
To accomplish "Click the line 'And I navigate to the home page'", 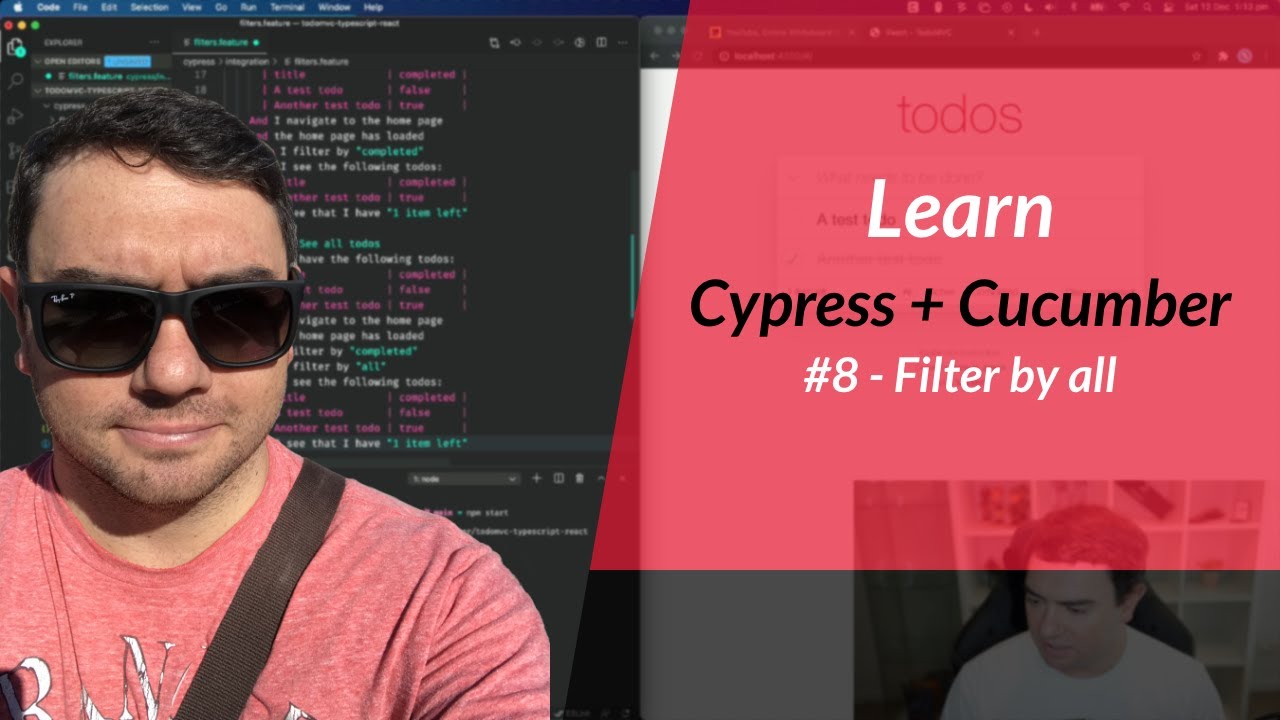I will pyautogui.click(x=346, y=121).
